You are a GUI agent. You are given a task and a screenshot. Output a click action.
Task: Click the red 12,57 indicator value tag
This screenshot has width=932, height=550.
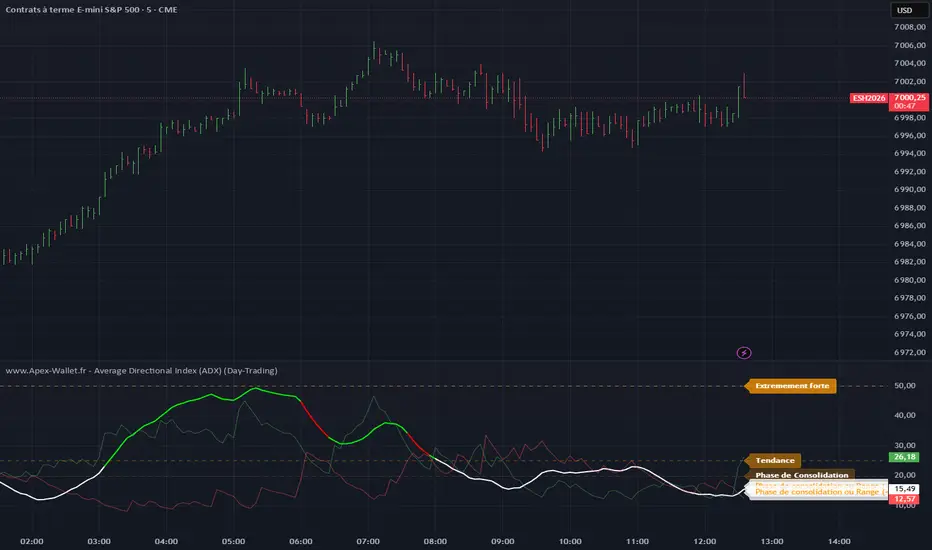903,498
